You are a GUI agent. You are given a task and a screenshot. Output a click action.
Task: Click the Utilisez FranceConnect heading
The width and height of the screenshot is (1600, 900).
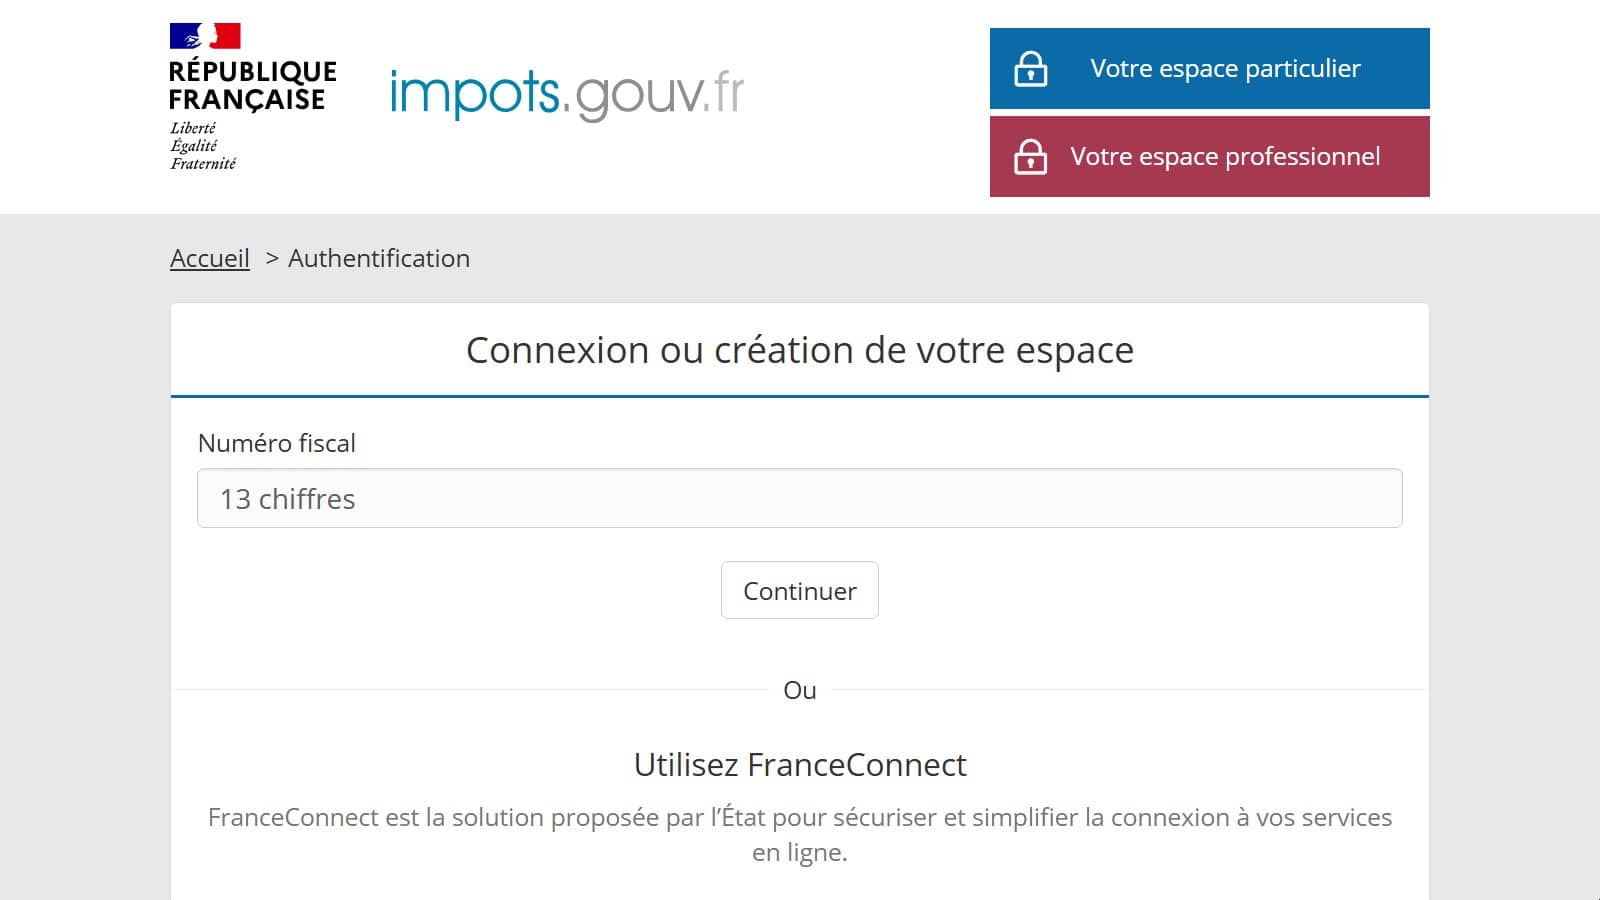point(800,765)
